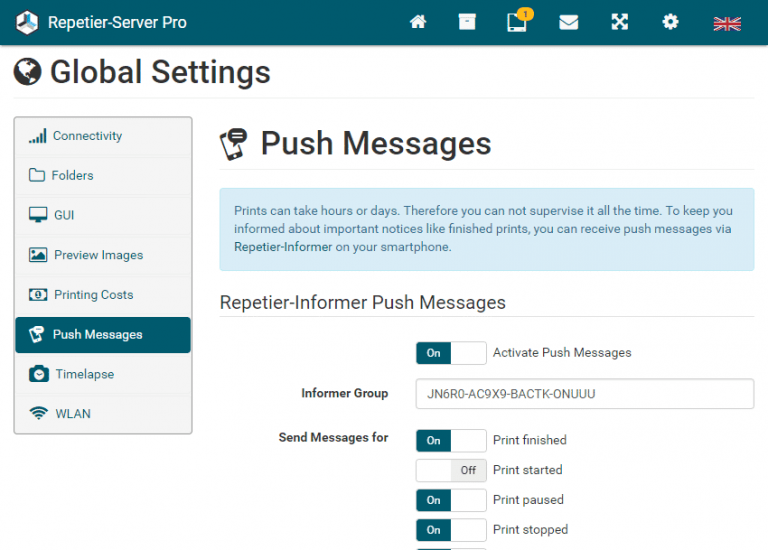
Task: Open the Folders settings tab
Action: pos(103,175)
